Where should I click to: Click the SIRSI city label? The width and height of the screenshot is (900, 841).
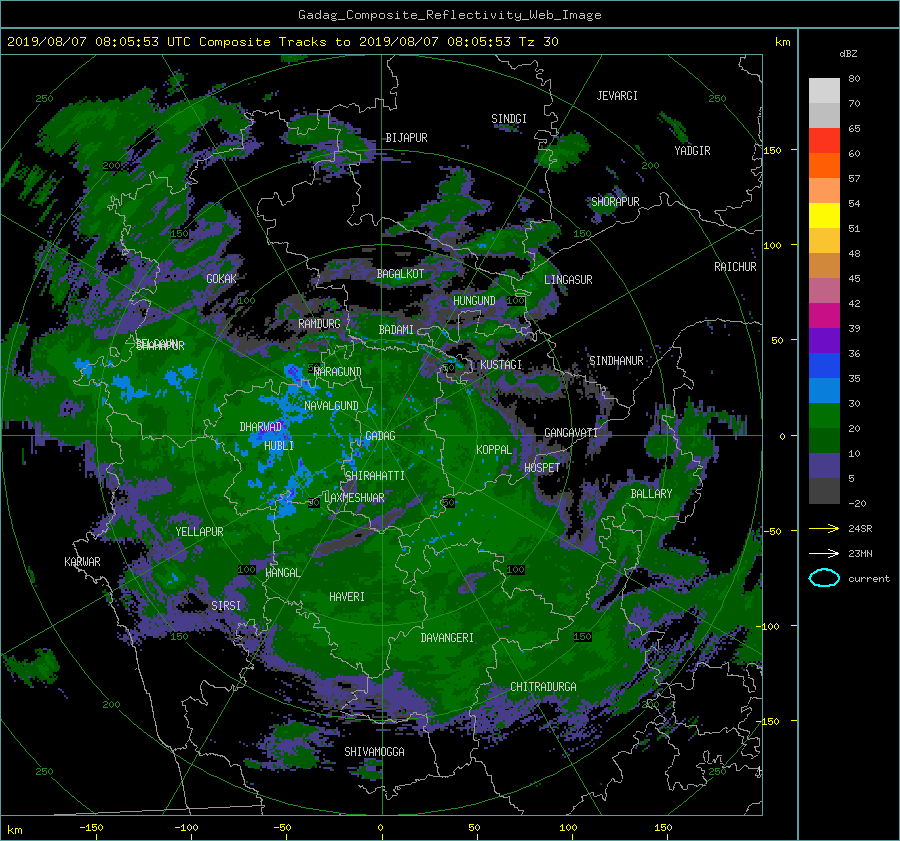click(226, 606)
